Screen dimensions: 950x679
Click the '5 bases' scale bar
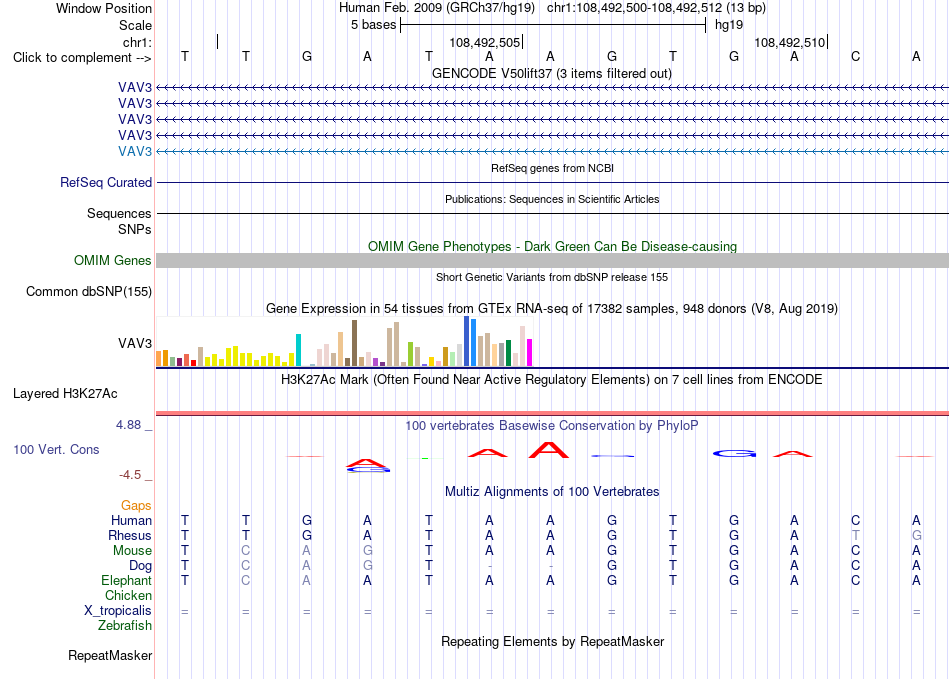[553, 25]
